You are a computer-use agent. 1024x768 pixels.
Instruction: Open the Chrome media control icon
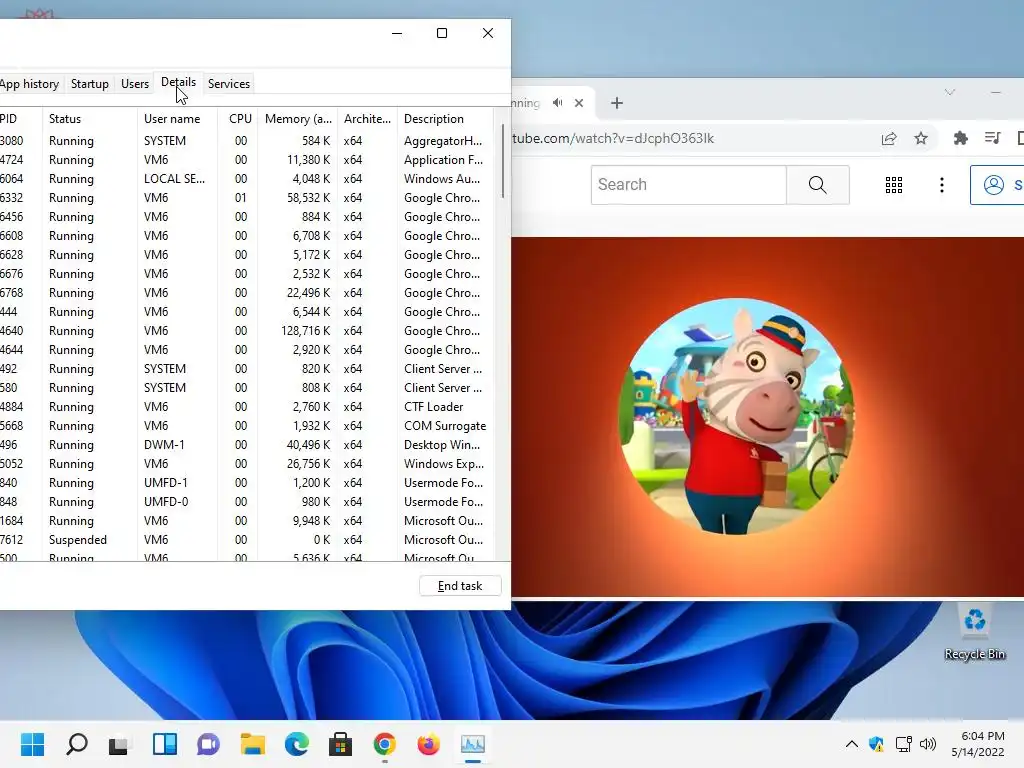coord(993,138)
